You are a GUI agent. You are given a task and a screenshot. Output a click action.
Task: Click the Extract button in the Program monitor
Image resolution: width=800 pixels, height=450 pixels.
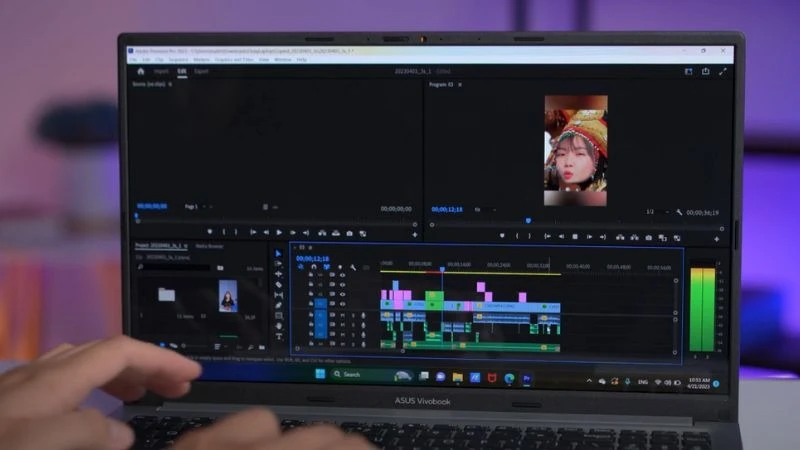[634, 238]
